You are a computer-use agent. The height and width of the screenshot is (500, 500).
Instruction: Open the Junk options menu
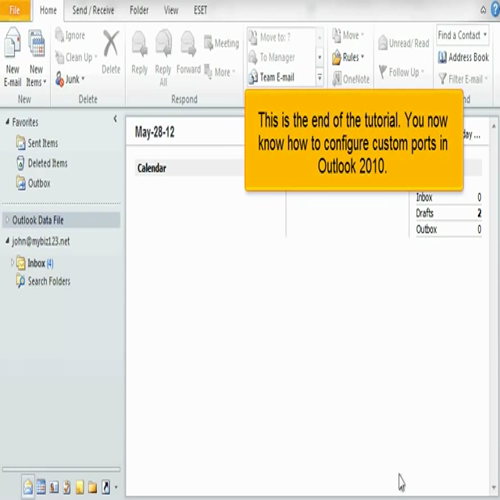pyautogui.click(x=70, y=79)
